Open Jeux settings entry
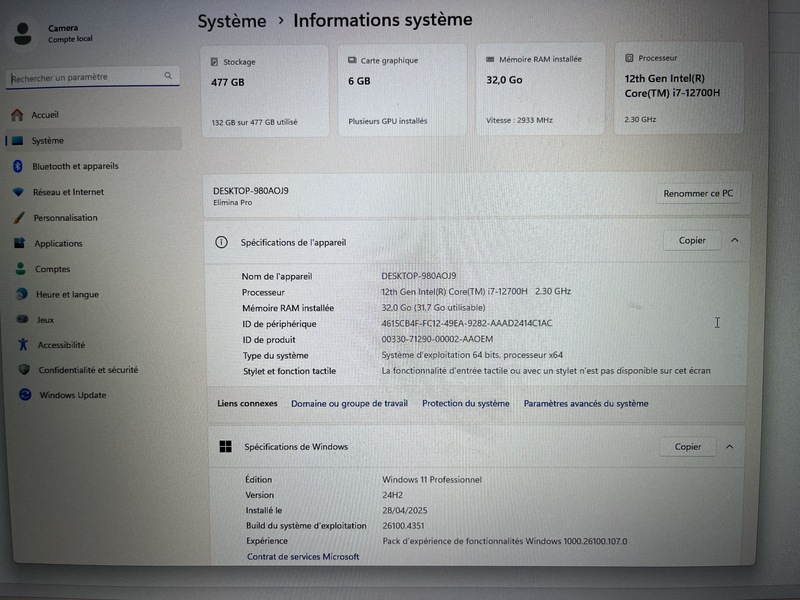The width and height of the screenshot is (800, 600). click(x=97, y=319)
